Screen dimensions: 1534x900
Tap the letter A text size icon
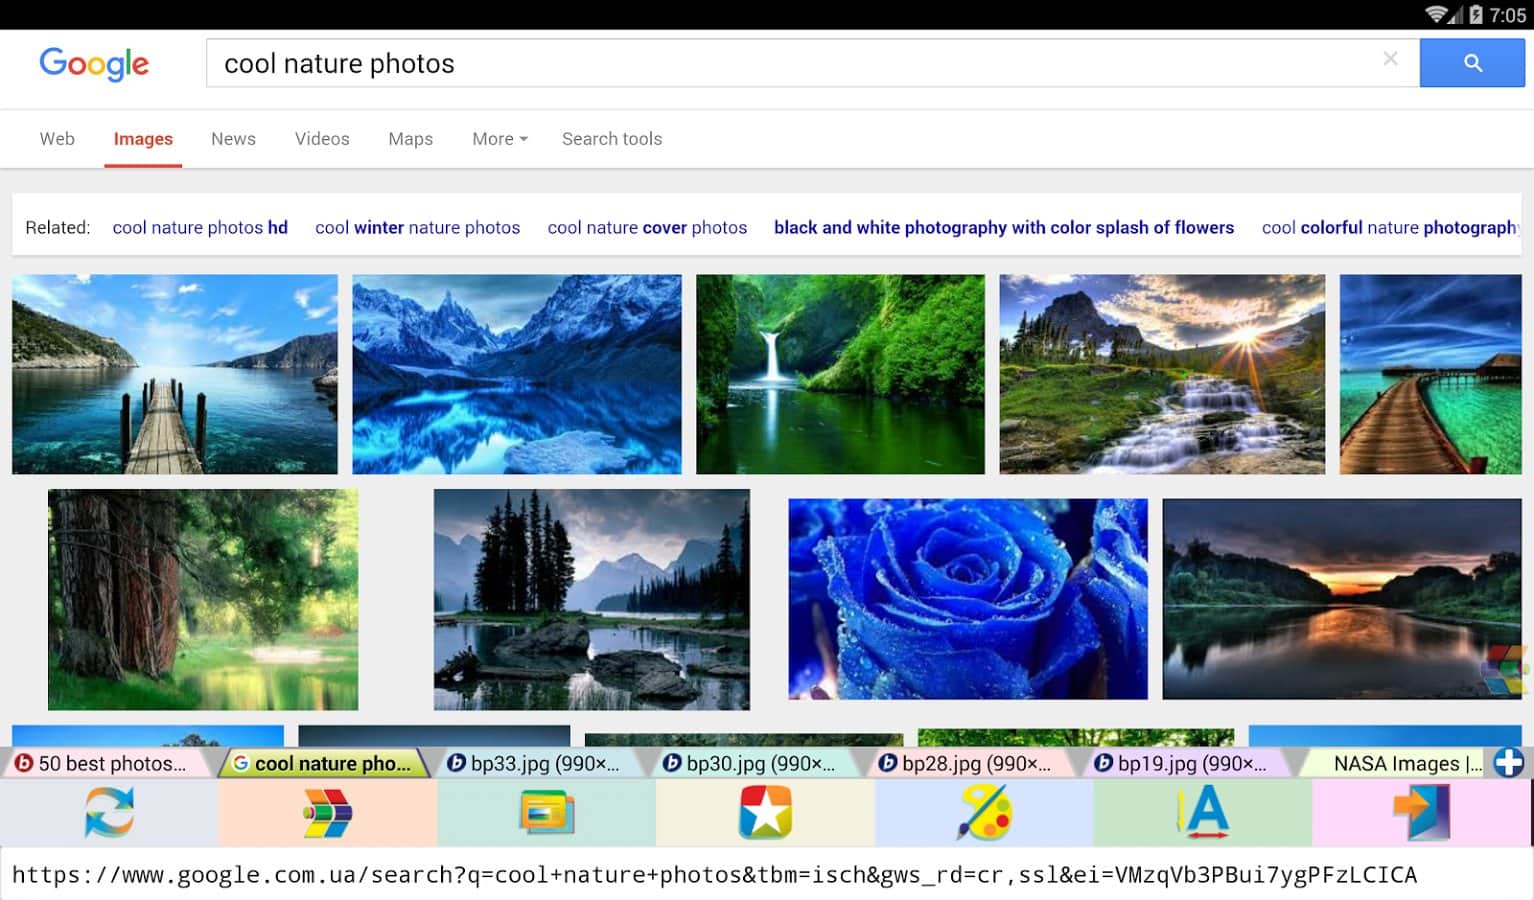pyautogui.click(x=1203, y=812)
